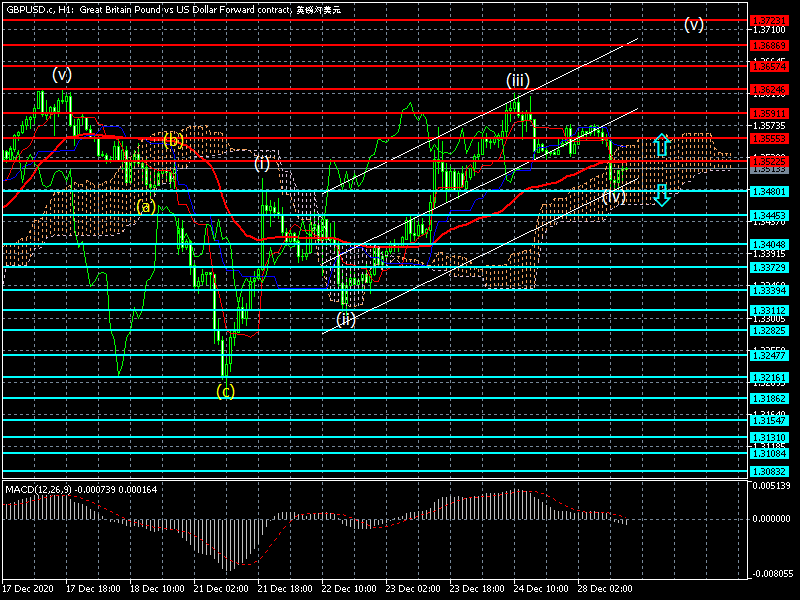Viewport: 800px width, 600px height.
Task: Click the 21 Dec 02:00 time label
Action: [x=221, y=588]
